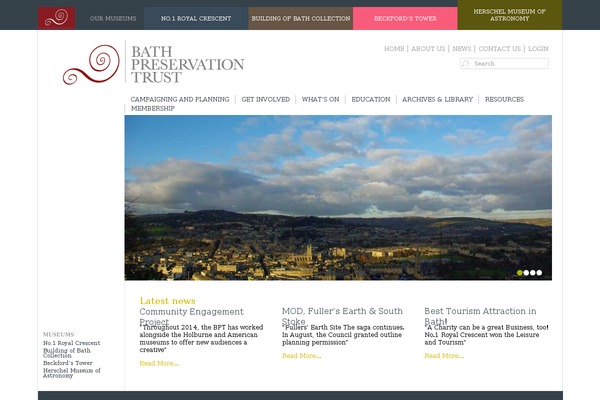Open the Education menu
600x400 pixels.
point(371,100)
